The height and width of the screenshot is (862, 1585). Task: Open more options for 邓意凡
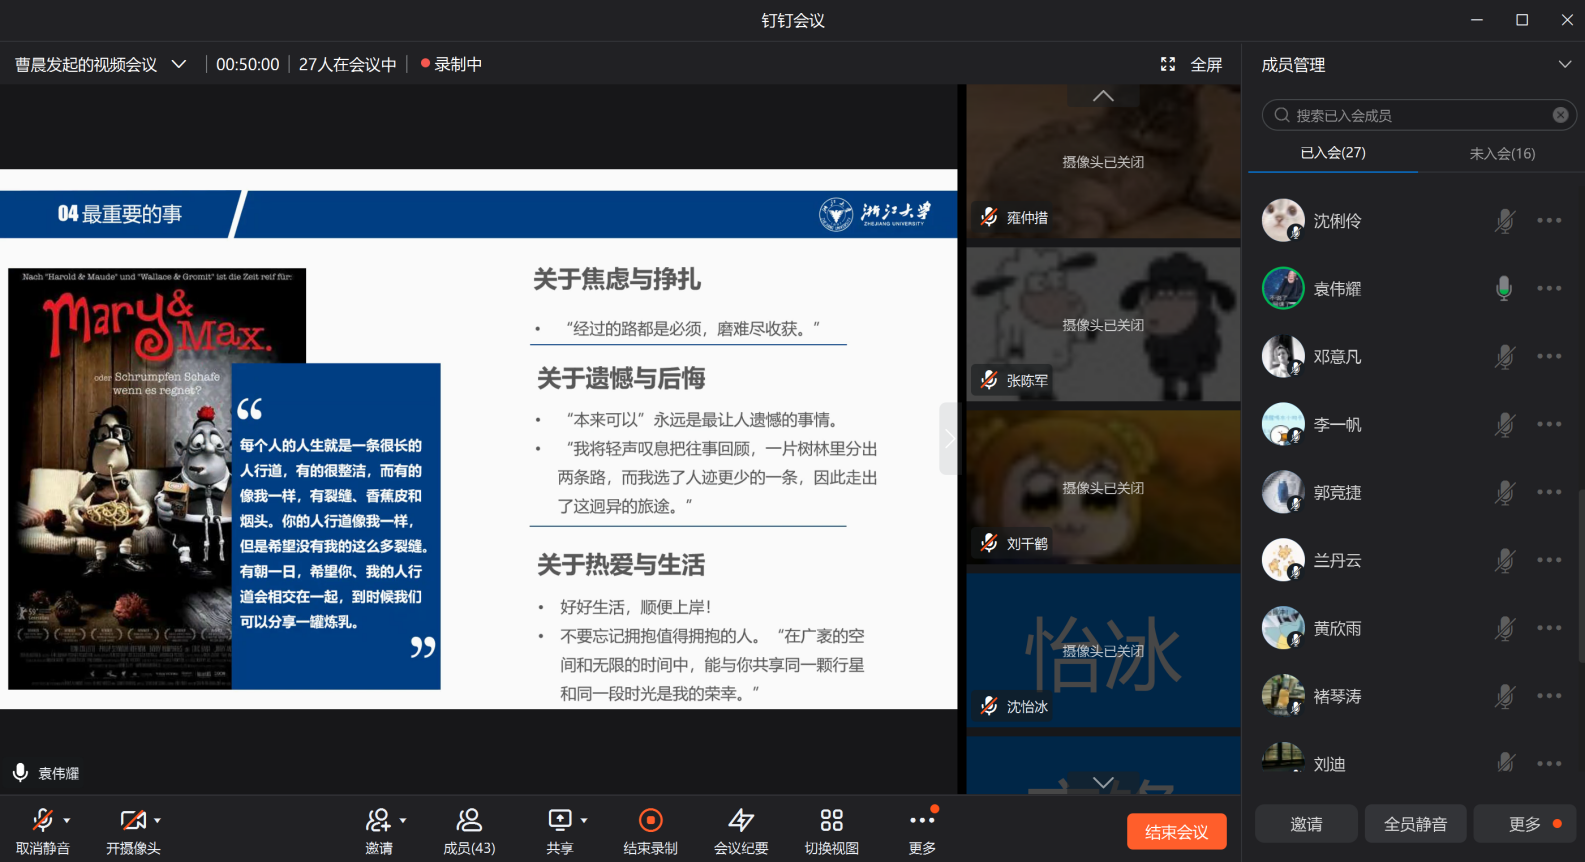pyautogui.click(x=1549, y=356)
